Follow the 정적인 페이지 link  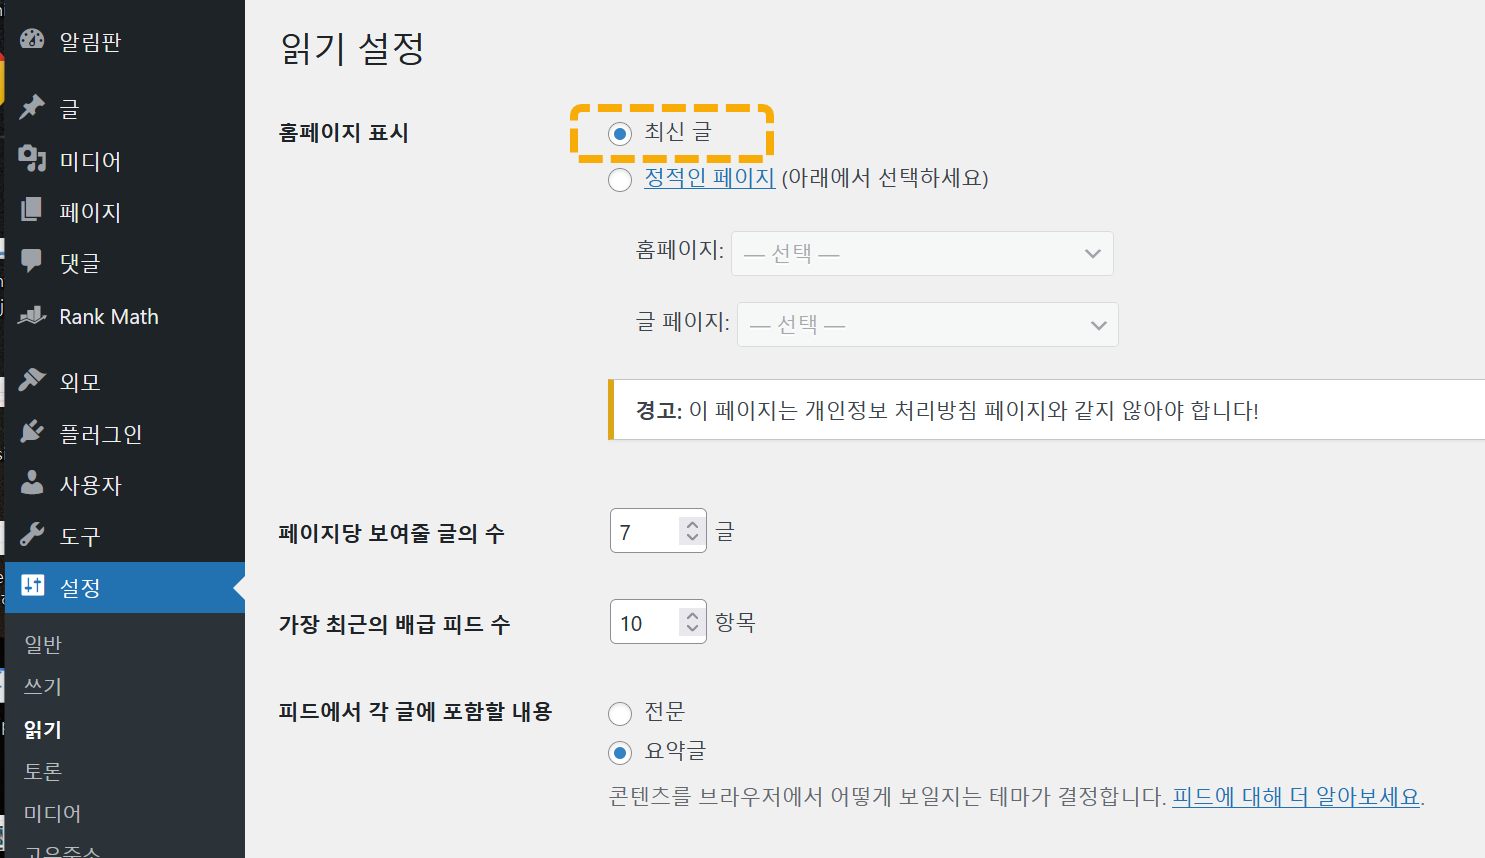pos(709,179)
